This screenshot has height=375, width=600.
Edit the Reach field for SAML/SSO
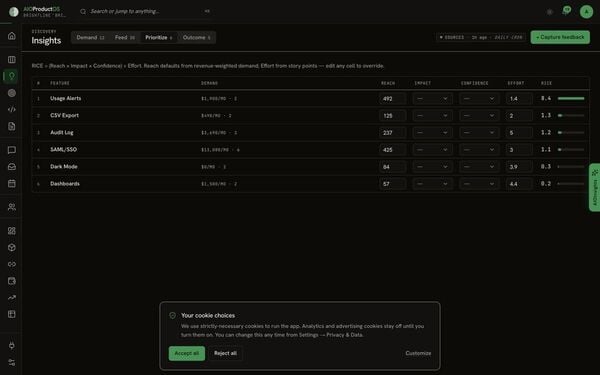[392, 150]
